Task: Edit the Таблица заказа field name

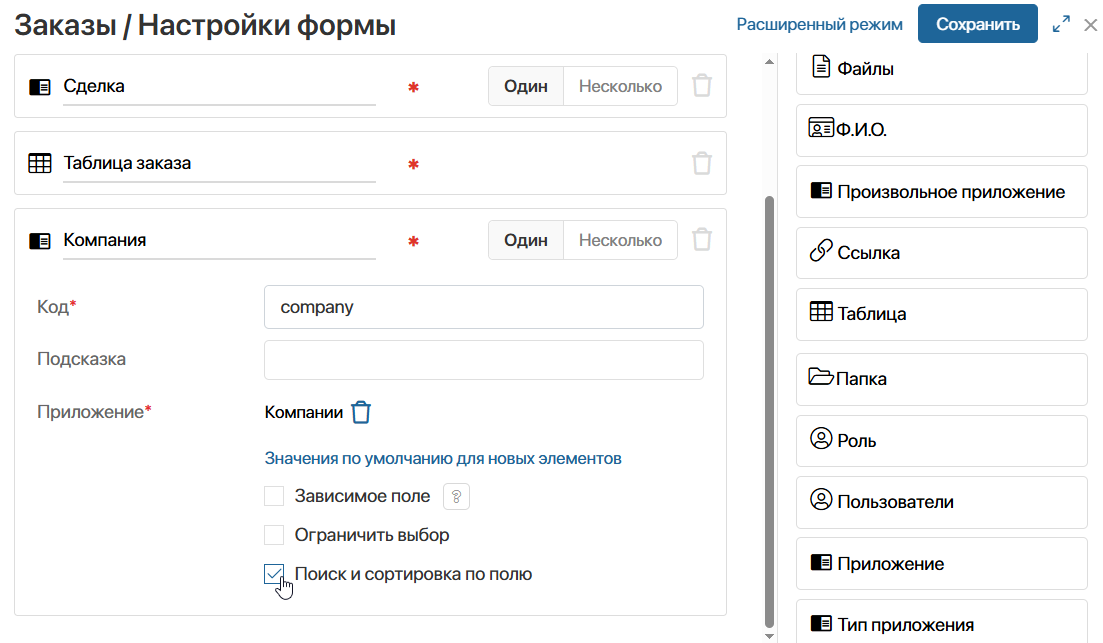Action: pos(219,164)
